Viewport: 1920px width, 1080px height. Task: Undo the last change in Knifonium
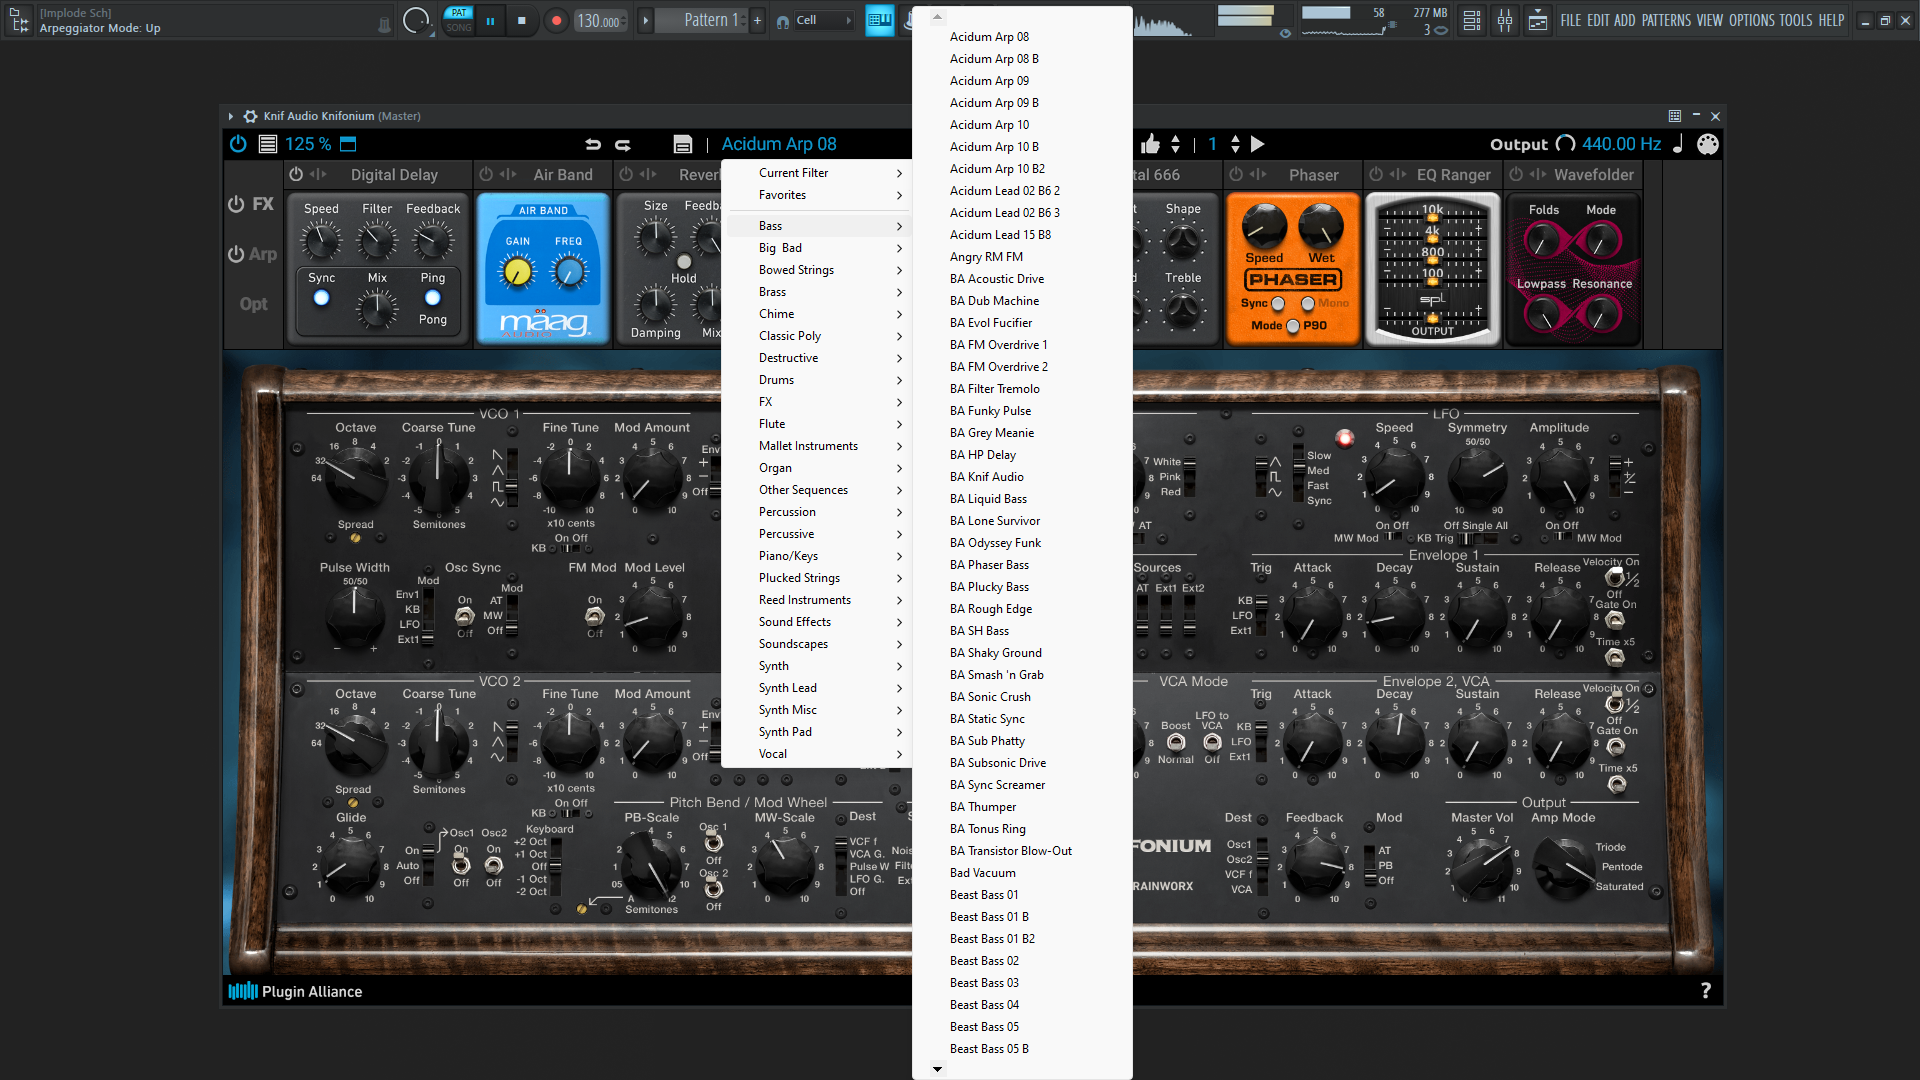pyautogui.click(x=593, y=144)
